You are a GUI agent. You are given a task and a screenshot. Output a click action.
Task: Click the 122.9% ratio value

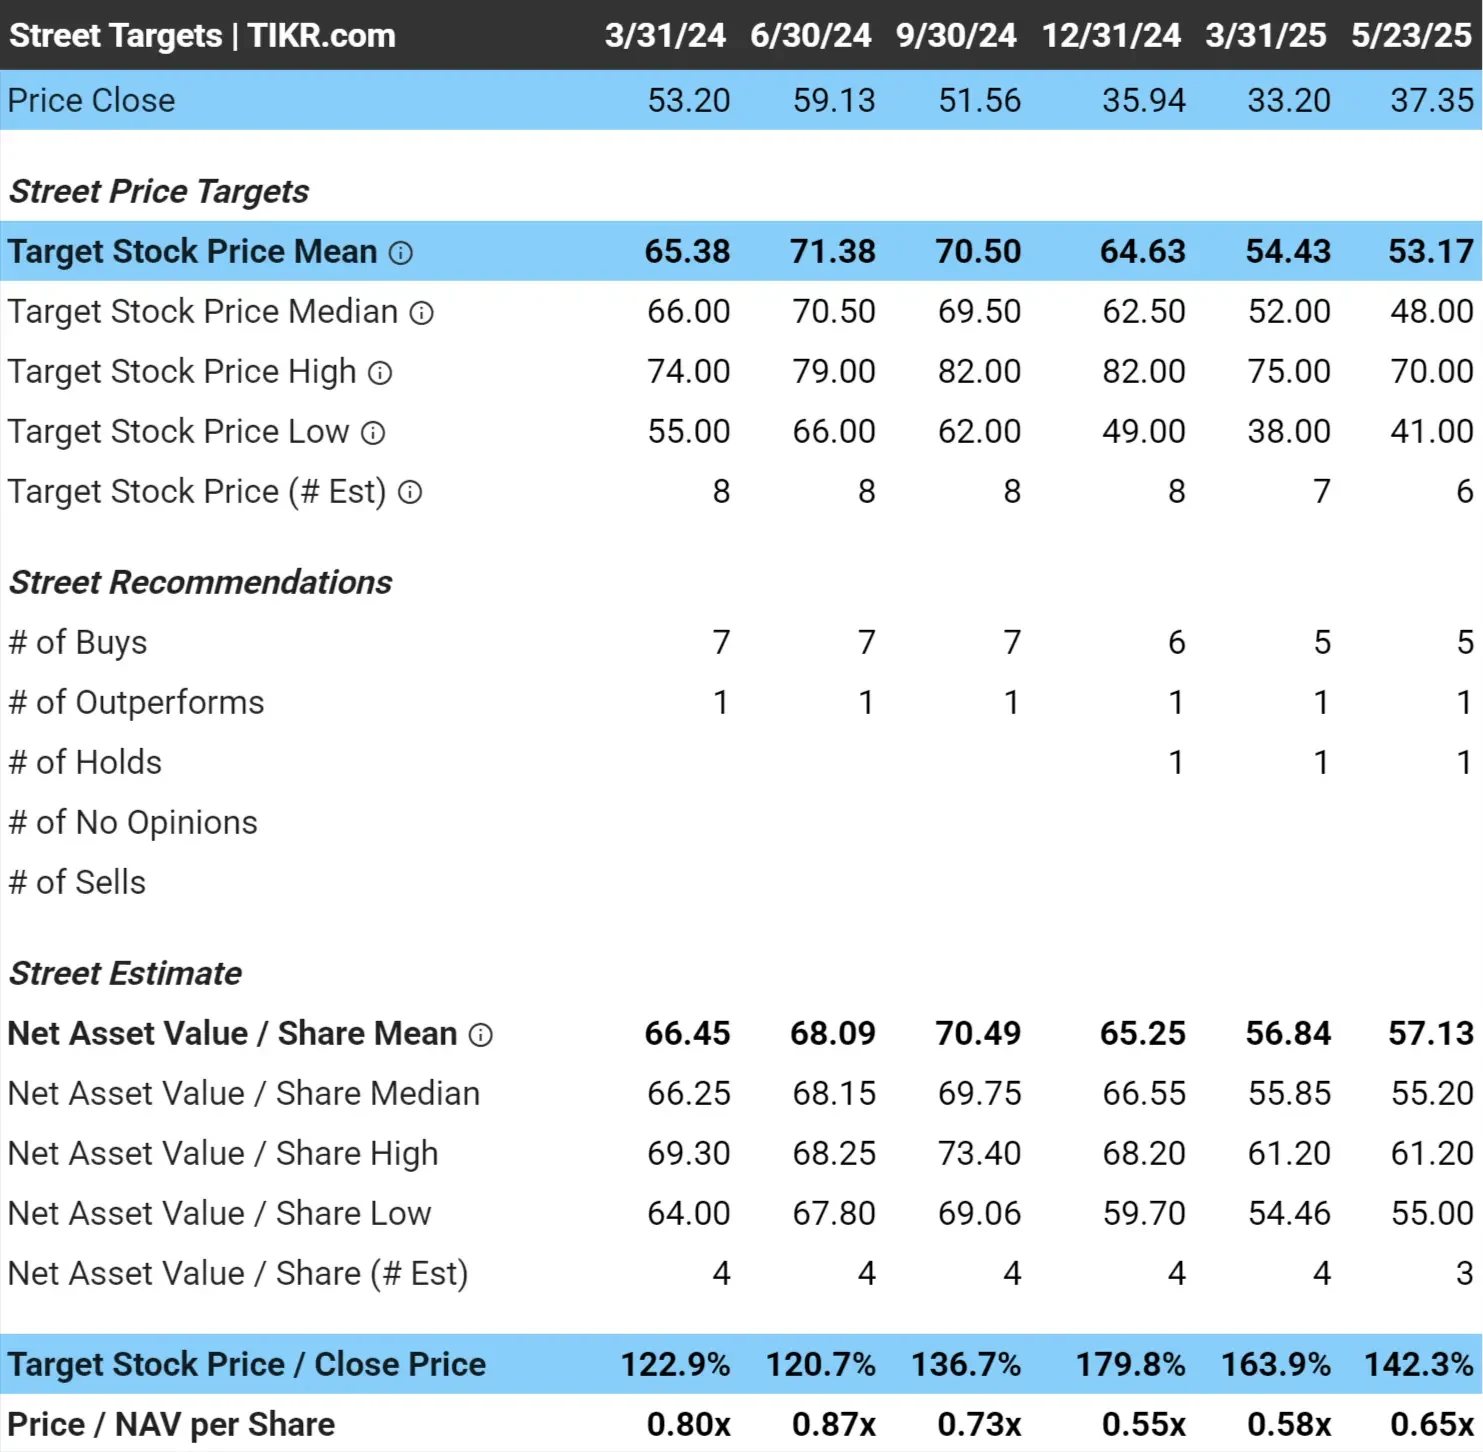[675, 1364]
